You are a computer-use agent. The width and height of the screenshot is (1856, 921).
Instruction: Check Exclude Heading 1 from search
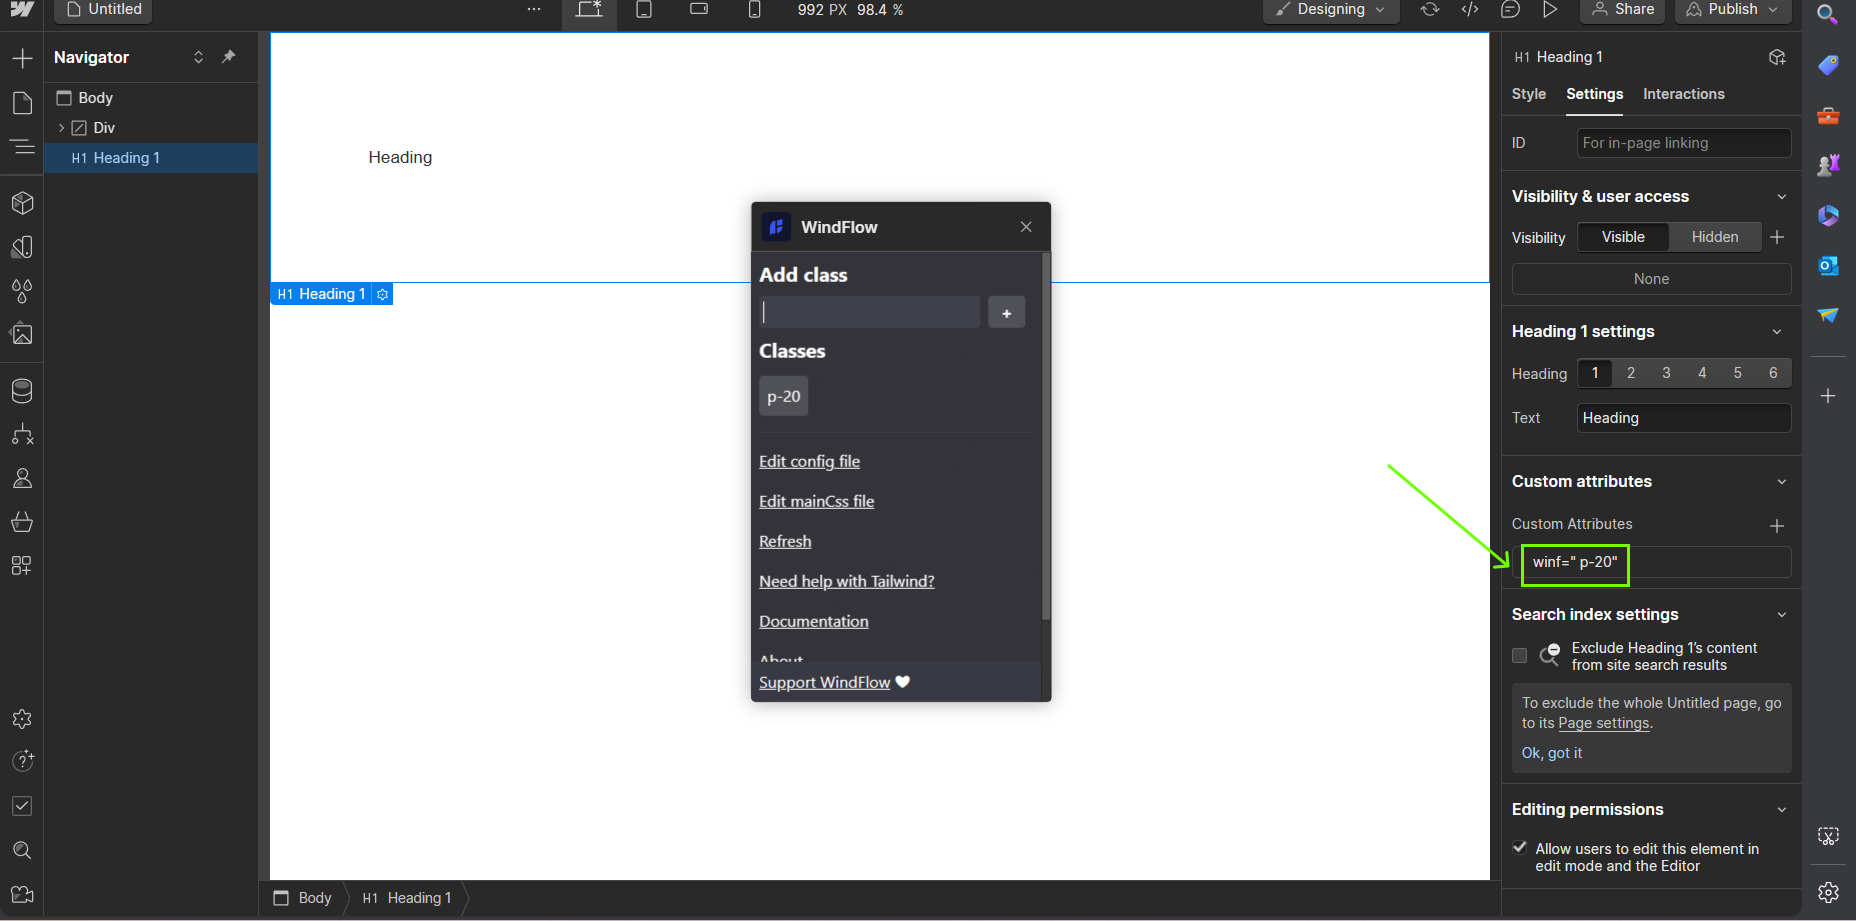pos(1520,656)
